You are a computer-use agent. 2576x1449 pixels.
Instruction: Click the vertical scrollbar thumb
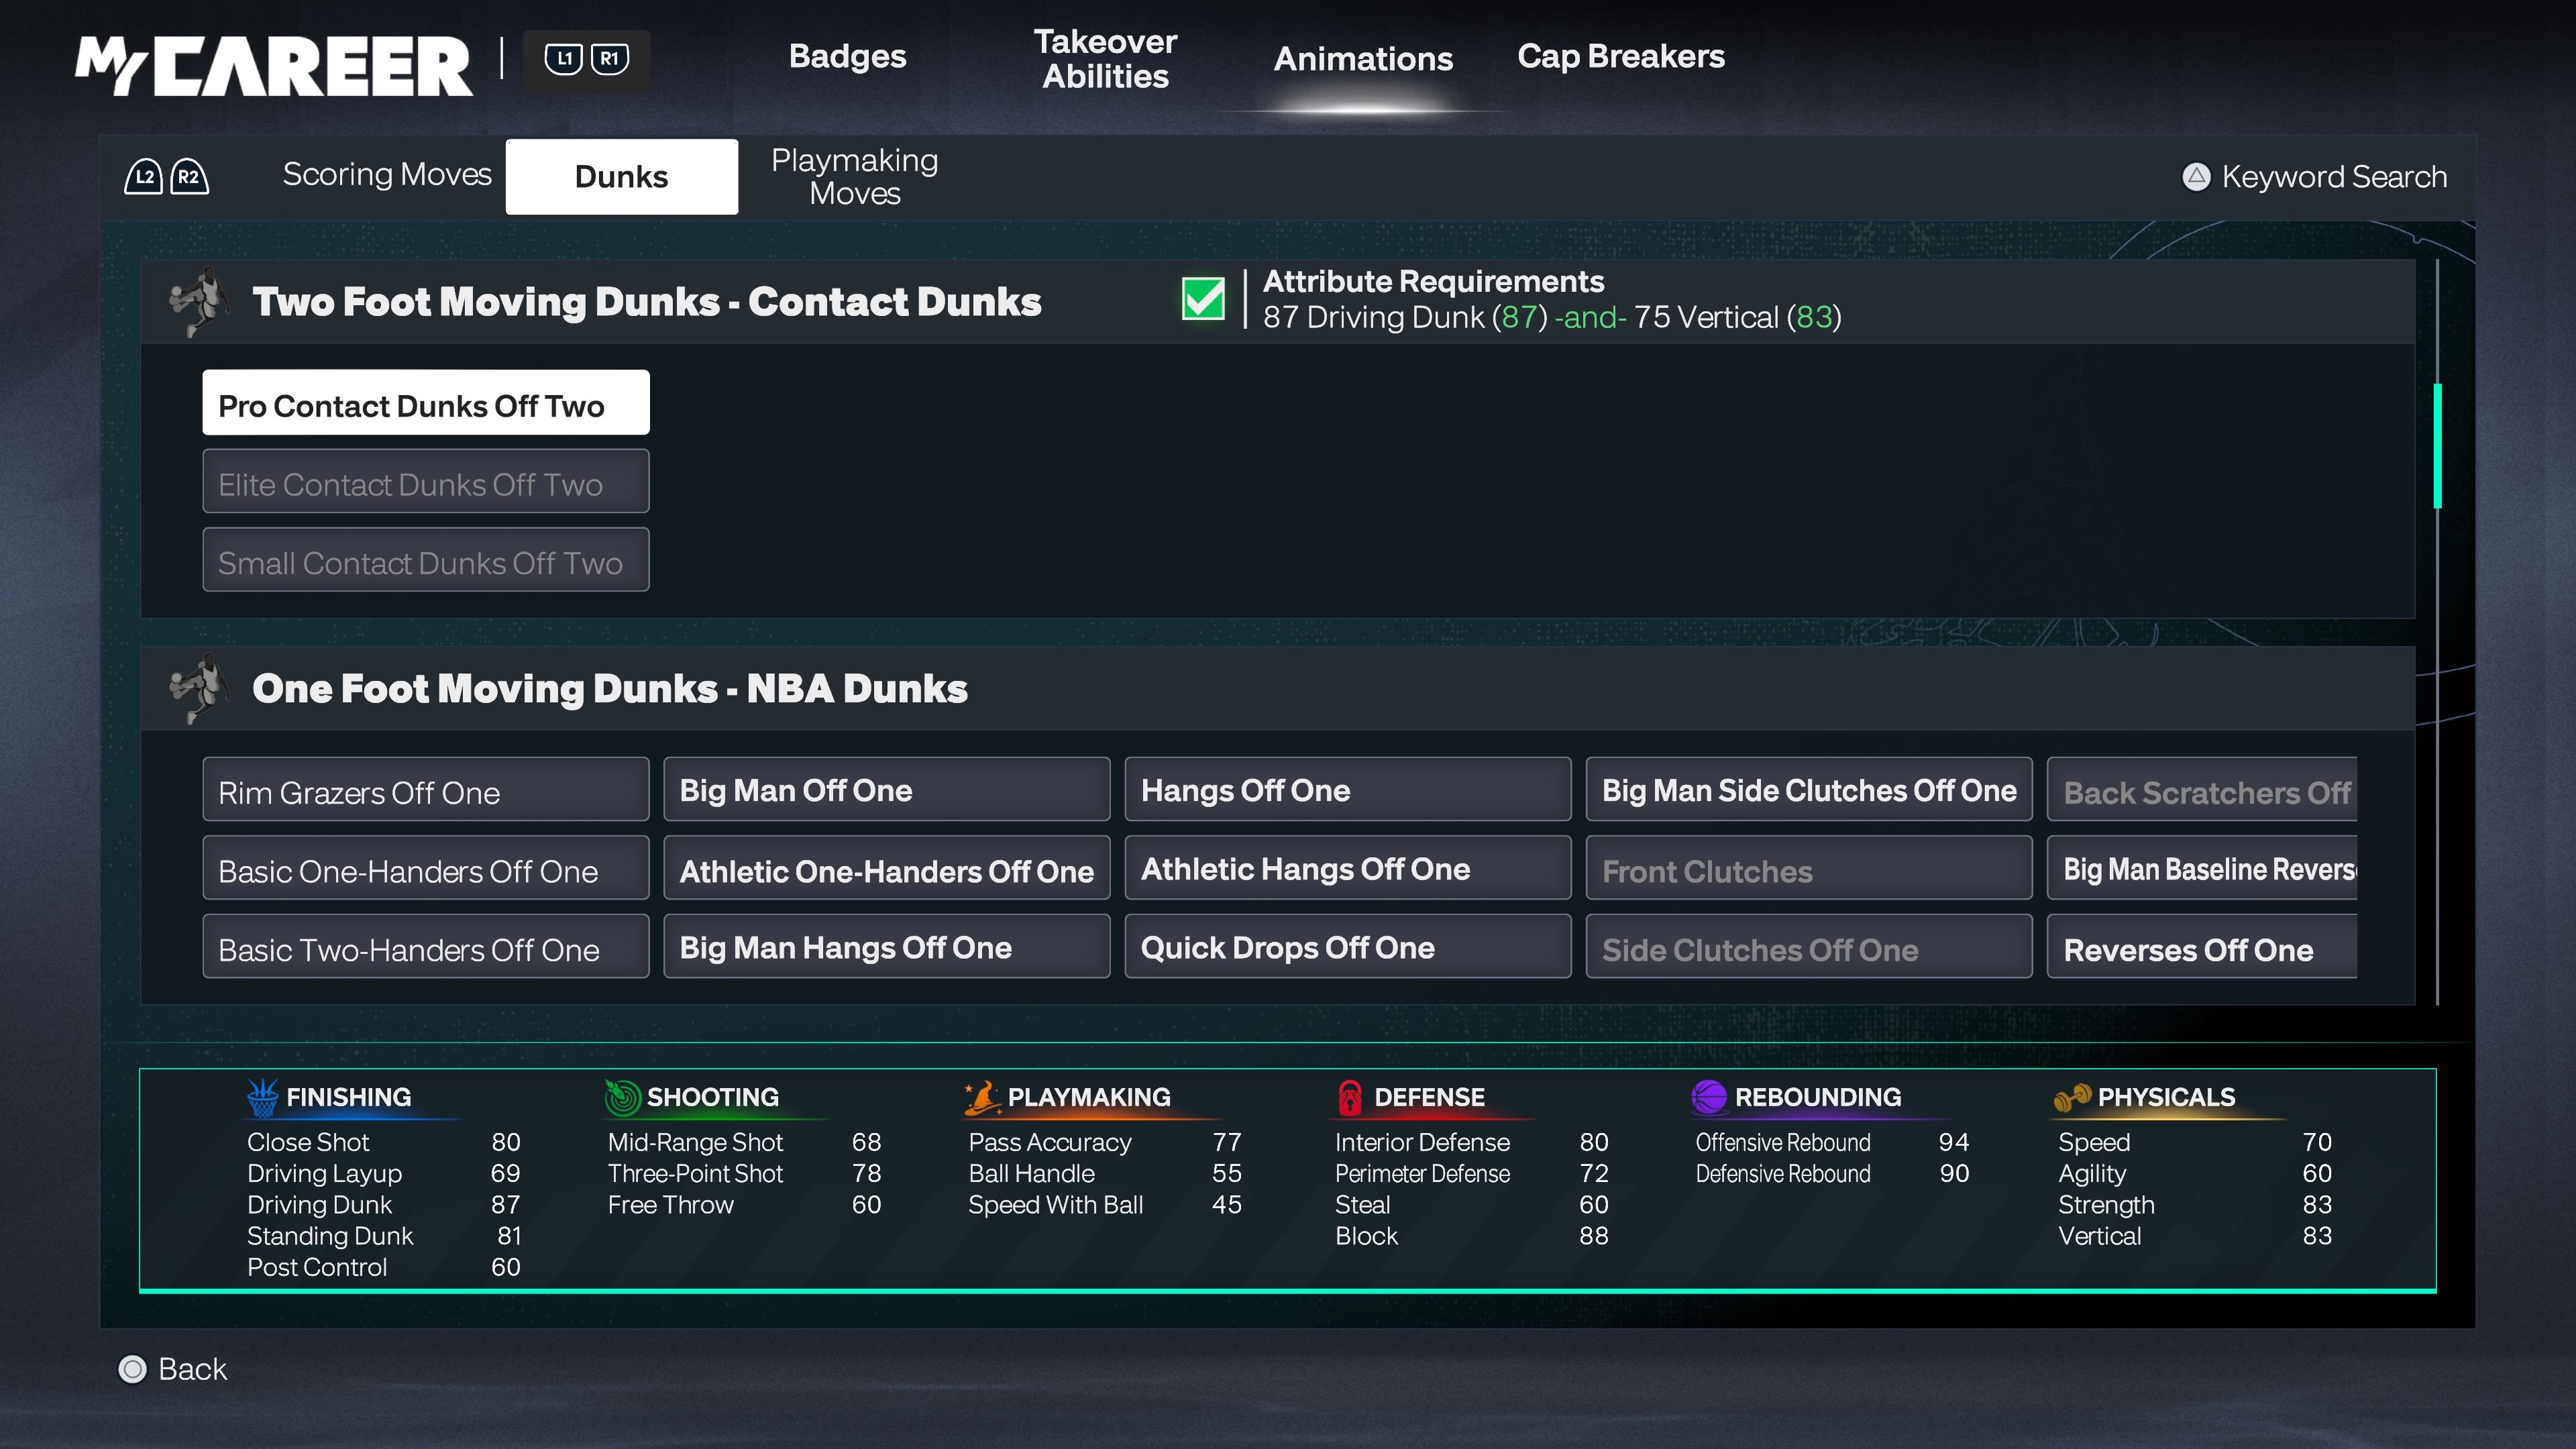click(2437, 446)
